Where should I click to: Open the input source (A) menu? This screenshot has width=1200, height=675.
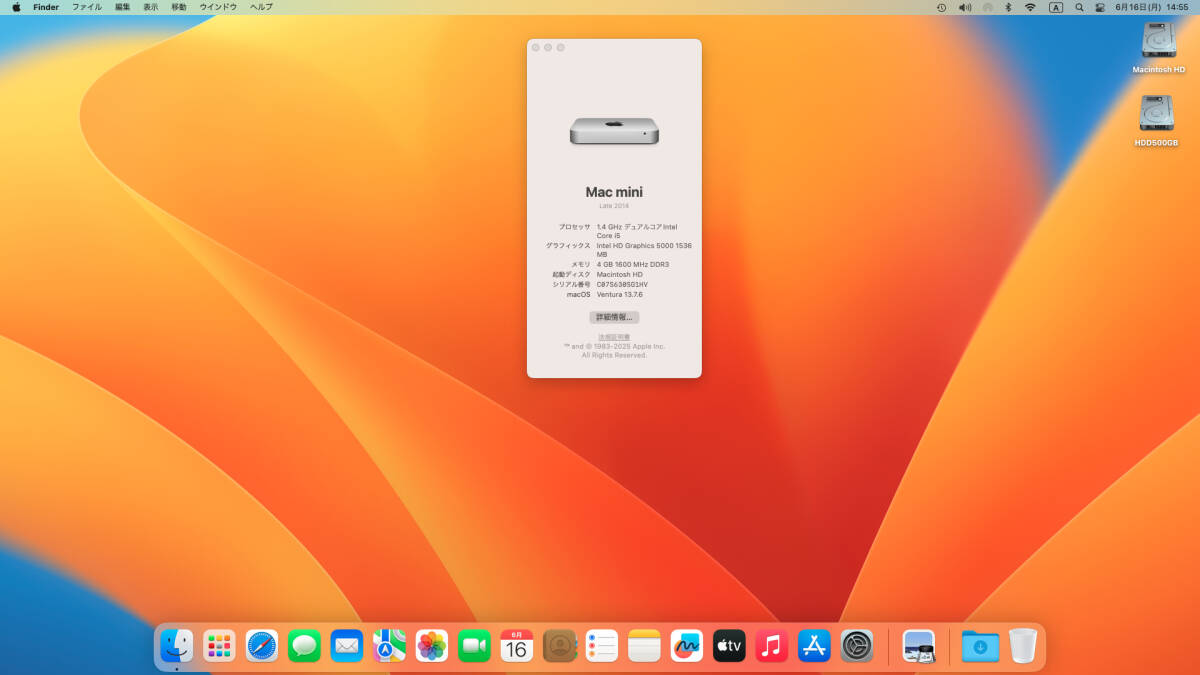pyautogui.click(x=1056, y=7)
